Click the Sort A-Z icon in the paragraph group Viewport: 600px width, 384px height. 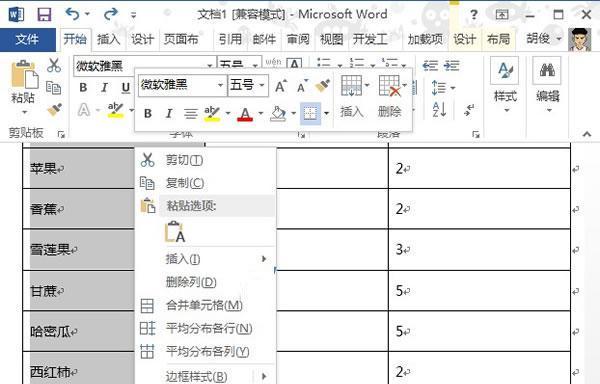tap(439, 110)
